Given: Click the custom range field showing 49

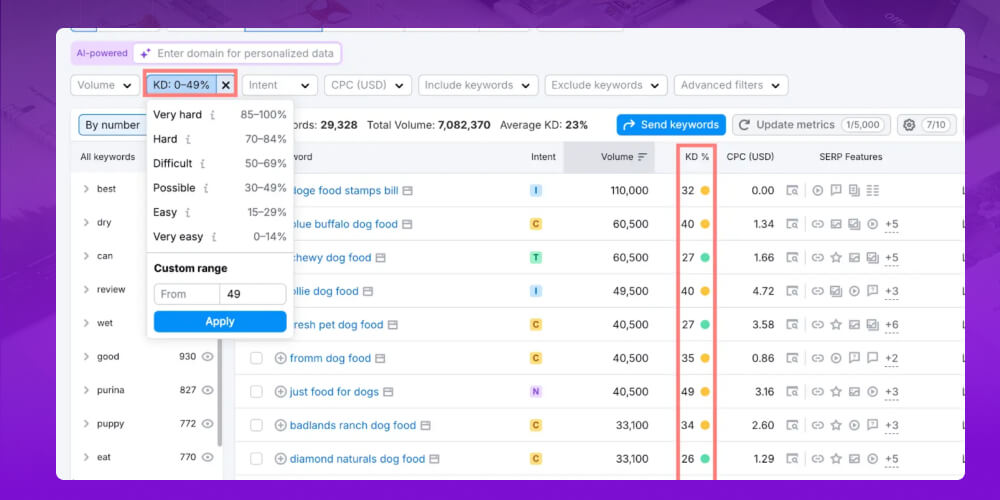Looking at the screenshot, I should click(253, 294).
